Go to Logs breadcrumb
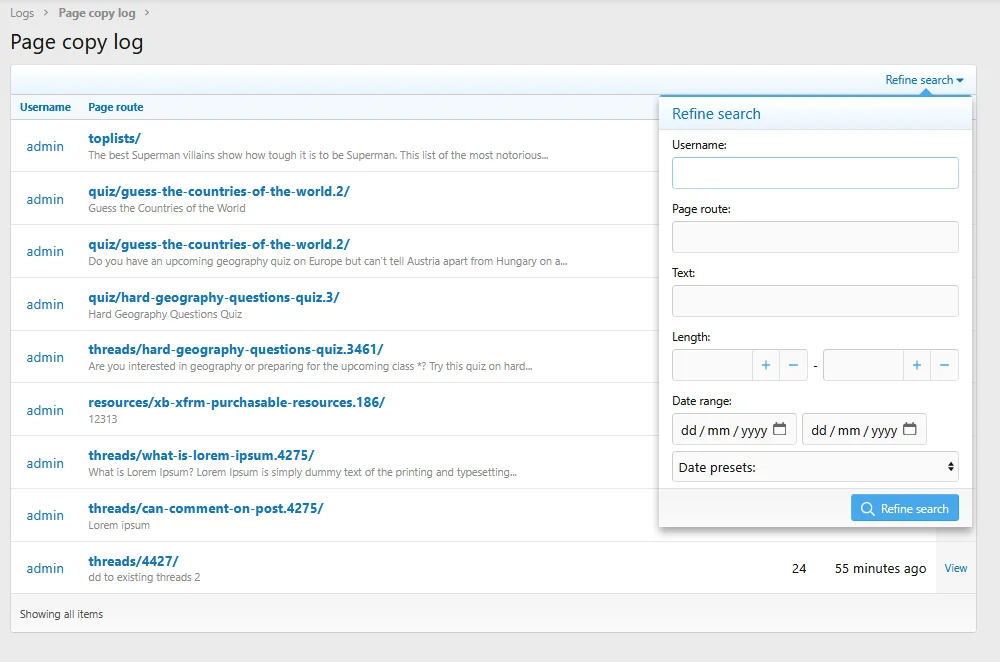Image resolution: width=1000 pixels, height=662 pixels. pos(22,13)
